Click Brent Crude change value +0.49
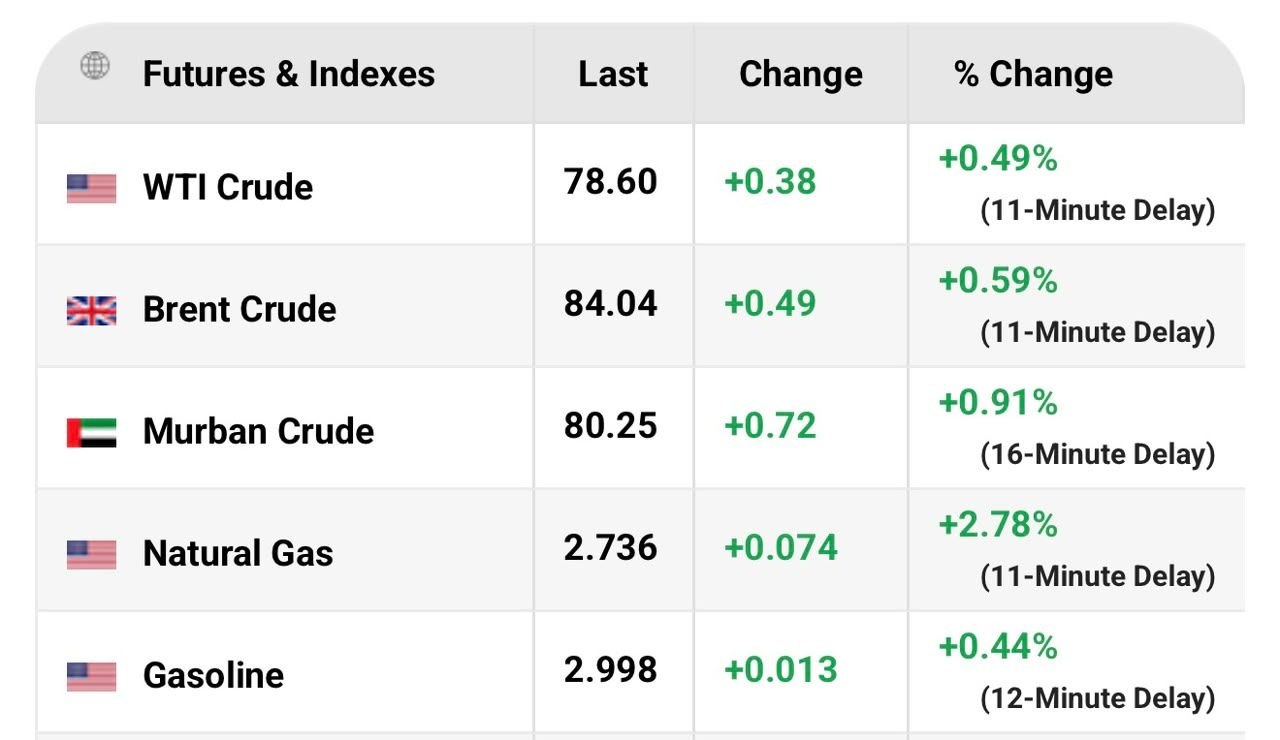The width and height of the screenshot is (1280, 740). tap(770, 304)
